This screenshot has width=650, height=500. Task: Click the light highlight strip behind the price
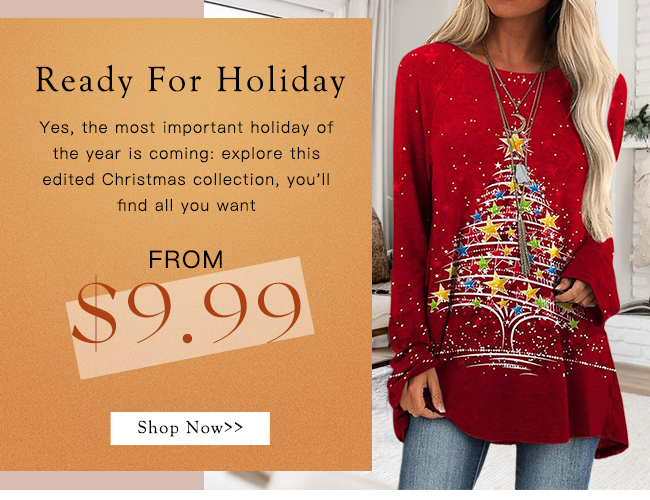click(x=190, y=317)
